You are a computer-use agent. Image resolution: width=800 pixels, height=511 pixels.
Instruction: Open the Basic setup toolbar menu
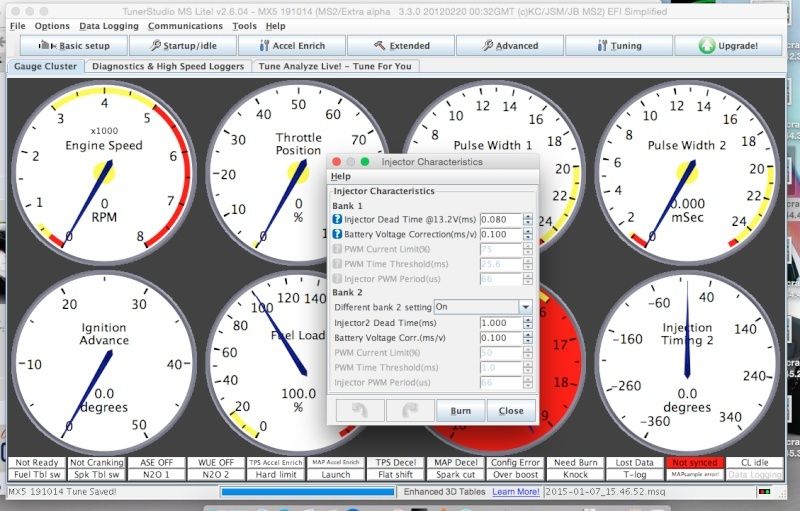click(73, 45)
